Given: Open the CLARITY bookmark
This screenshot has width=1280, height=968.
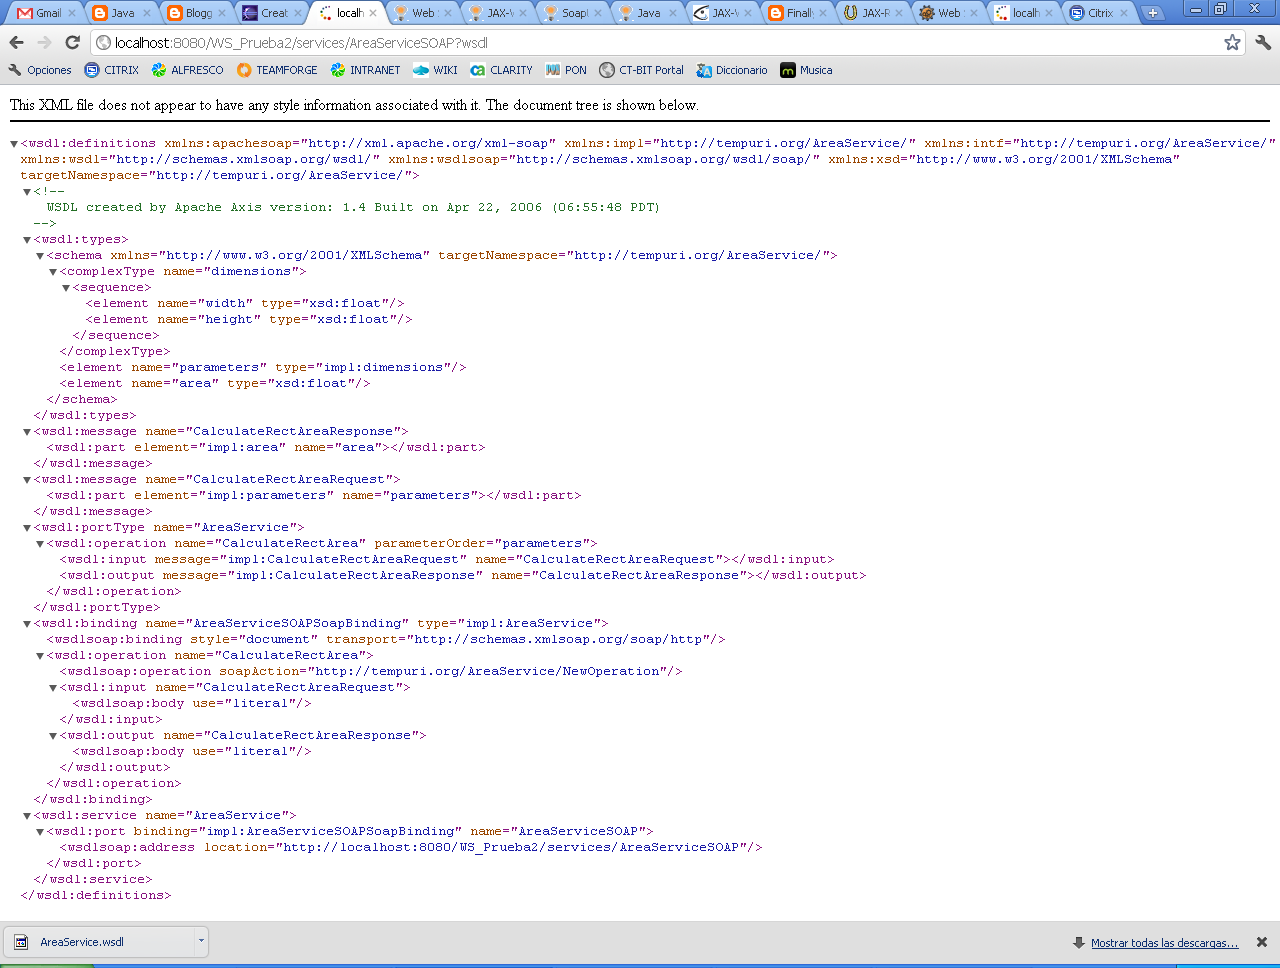Looking at the screenshot, I should pyautogui.click(x=501, y=70).
